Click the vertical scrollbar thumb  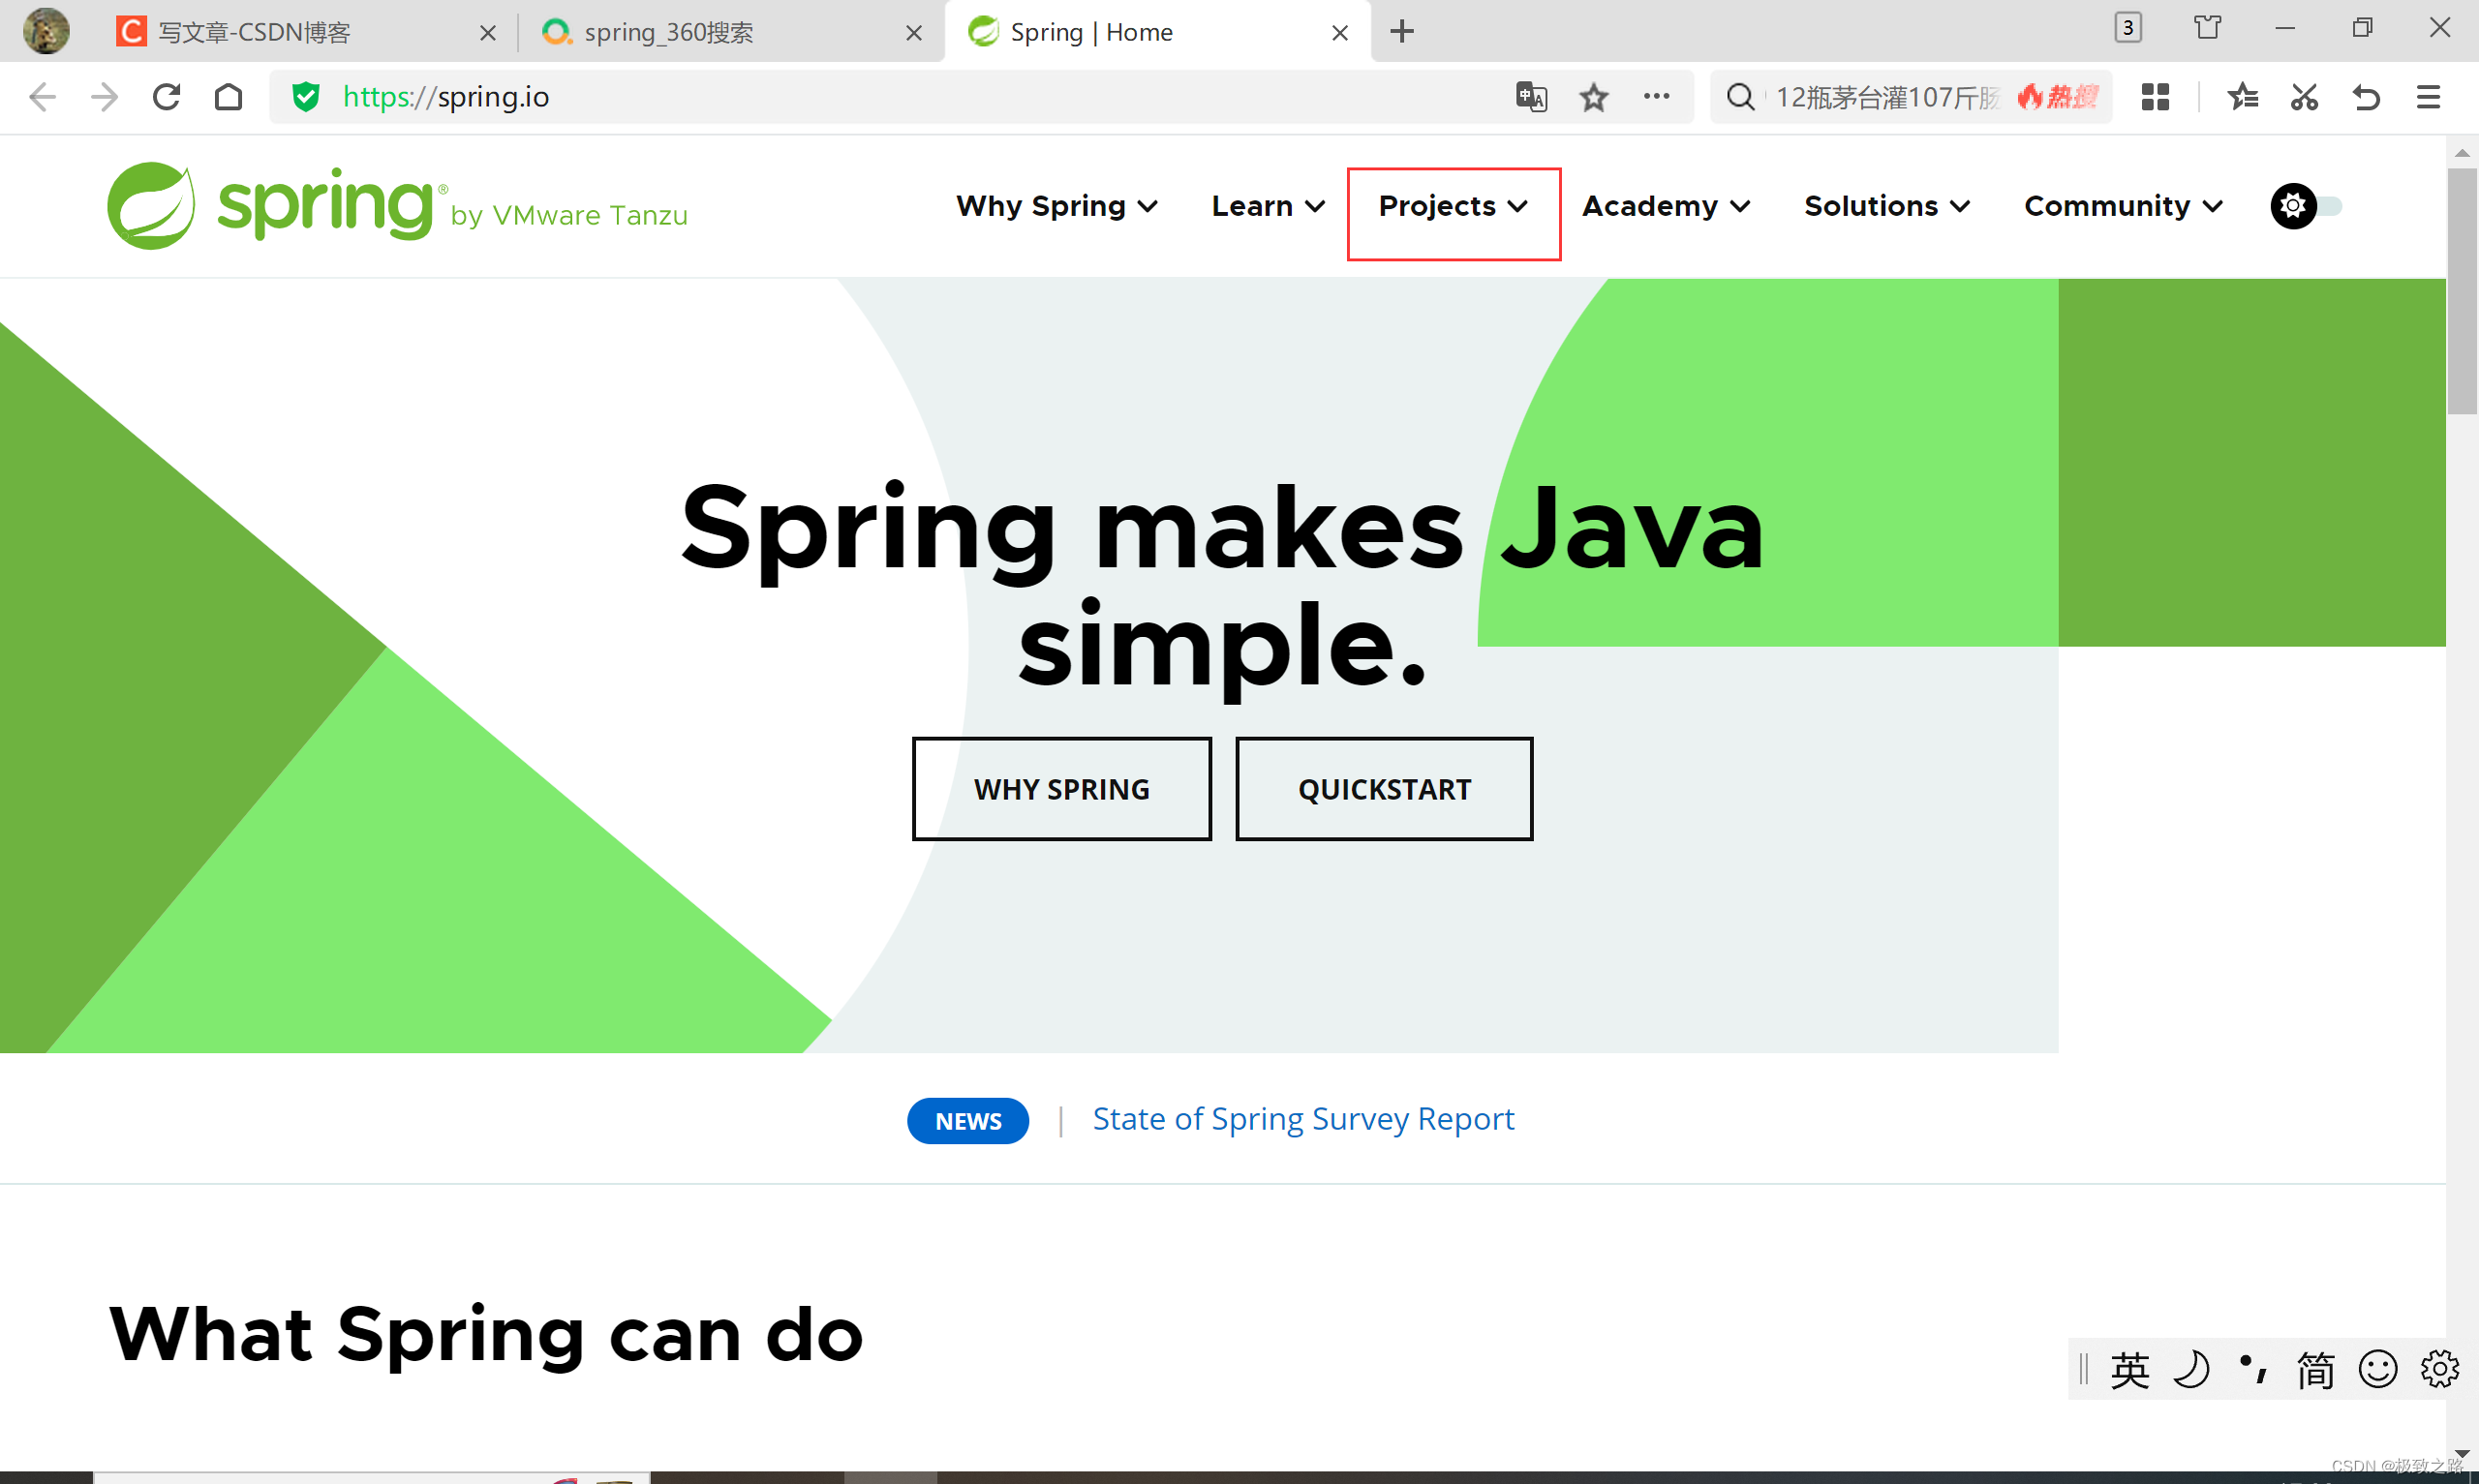[x=2462, y=290]
